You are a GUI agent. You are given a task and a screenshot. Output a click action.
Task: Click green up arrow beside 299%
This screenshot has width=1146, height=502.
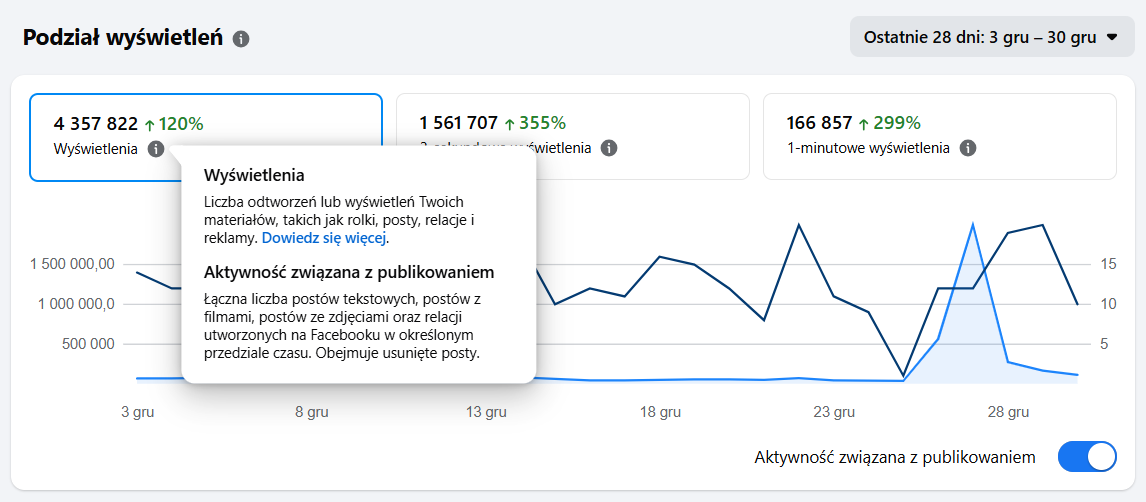point(864,124)
